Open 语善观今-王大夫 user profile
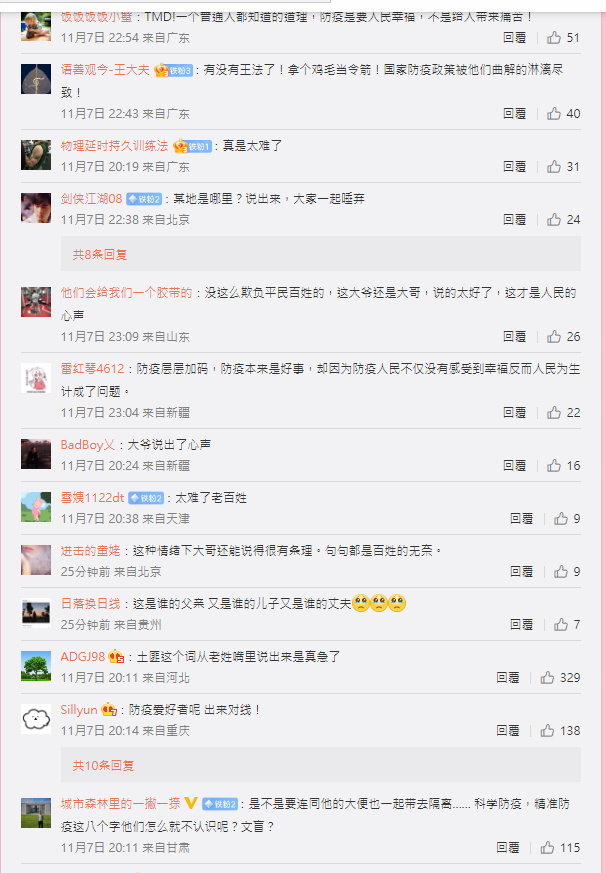The width and height of the screenshot is (606, 873). 105,70
